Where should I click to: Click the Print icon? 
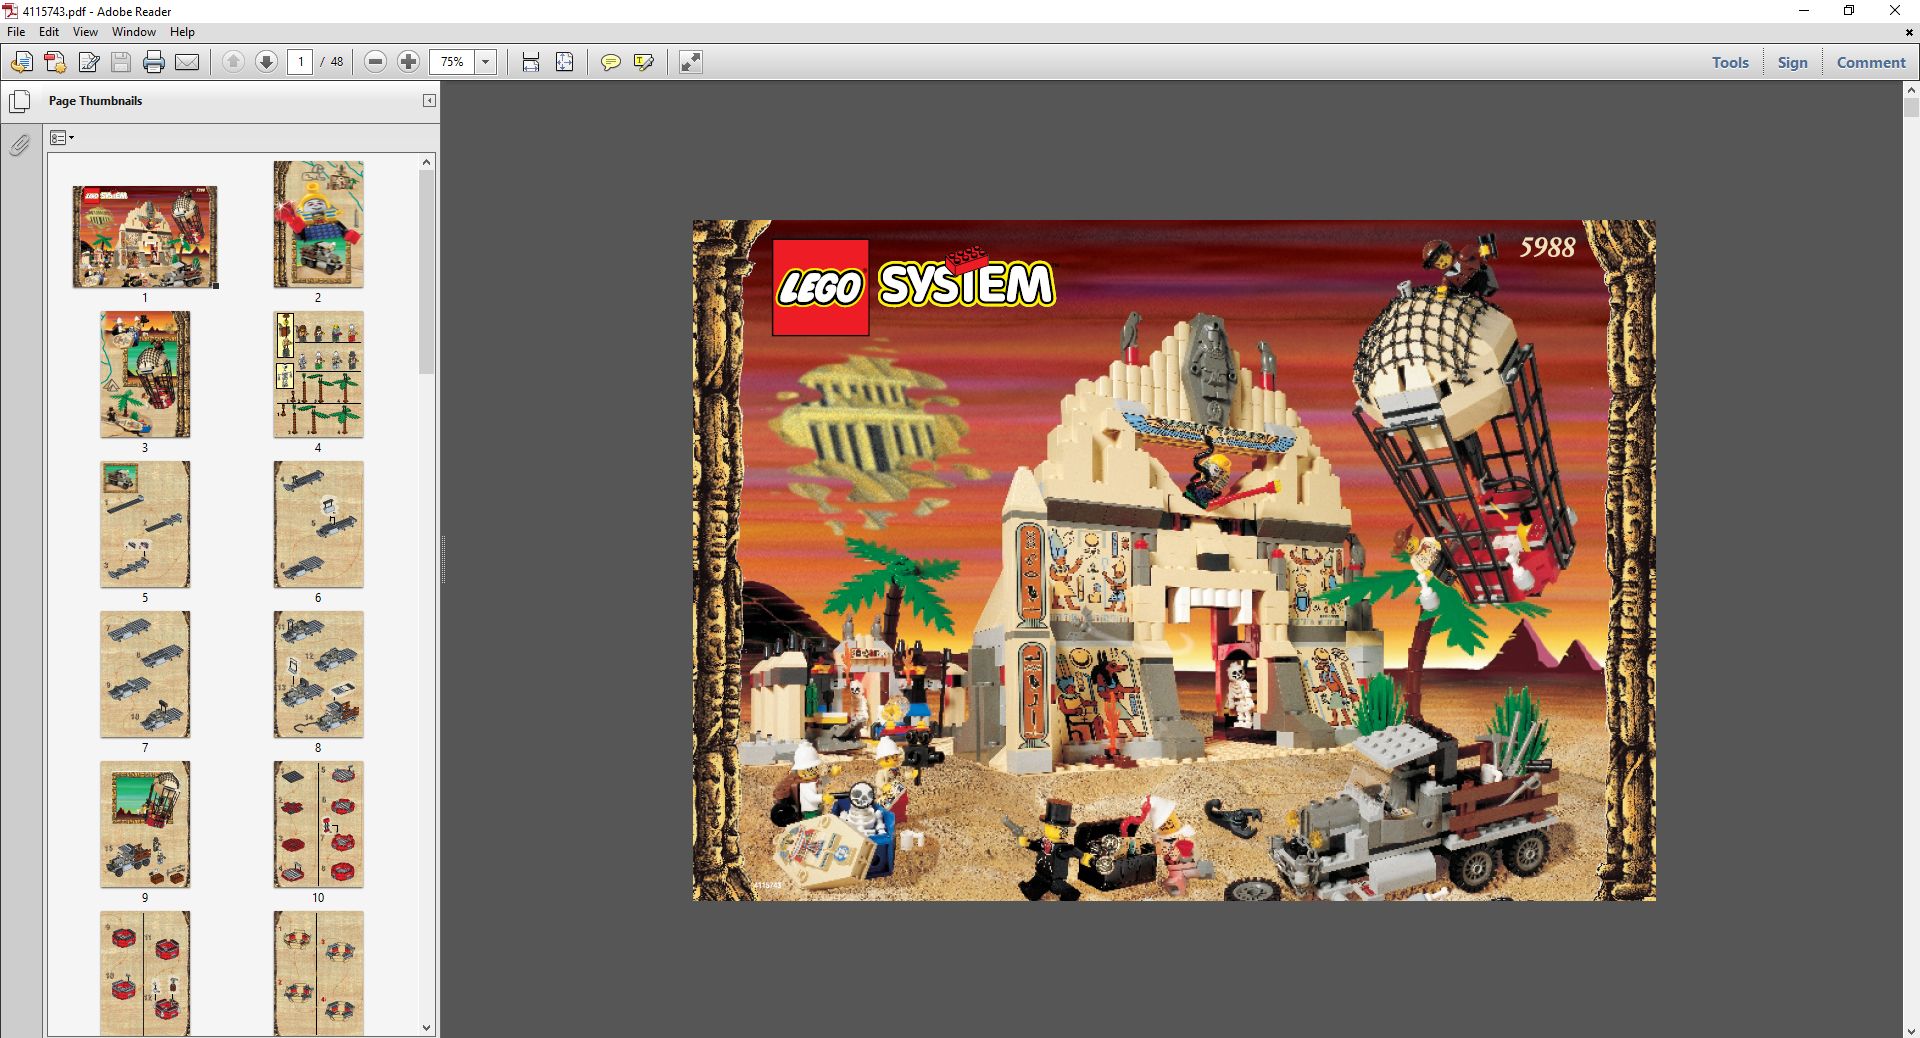(154, 62)
